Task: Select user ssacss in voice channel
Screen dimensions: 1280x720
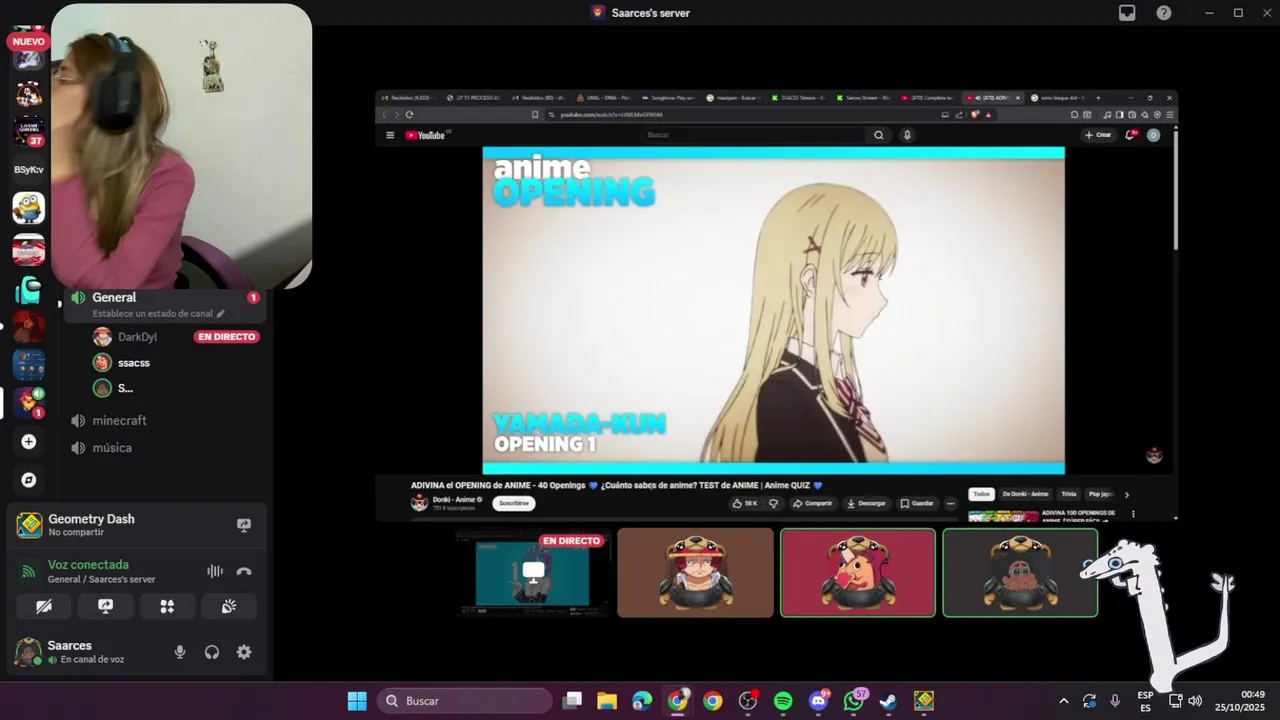Action: [x=133, y=363]
